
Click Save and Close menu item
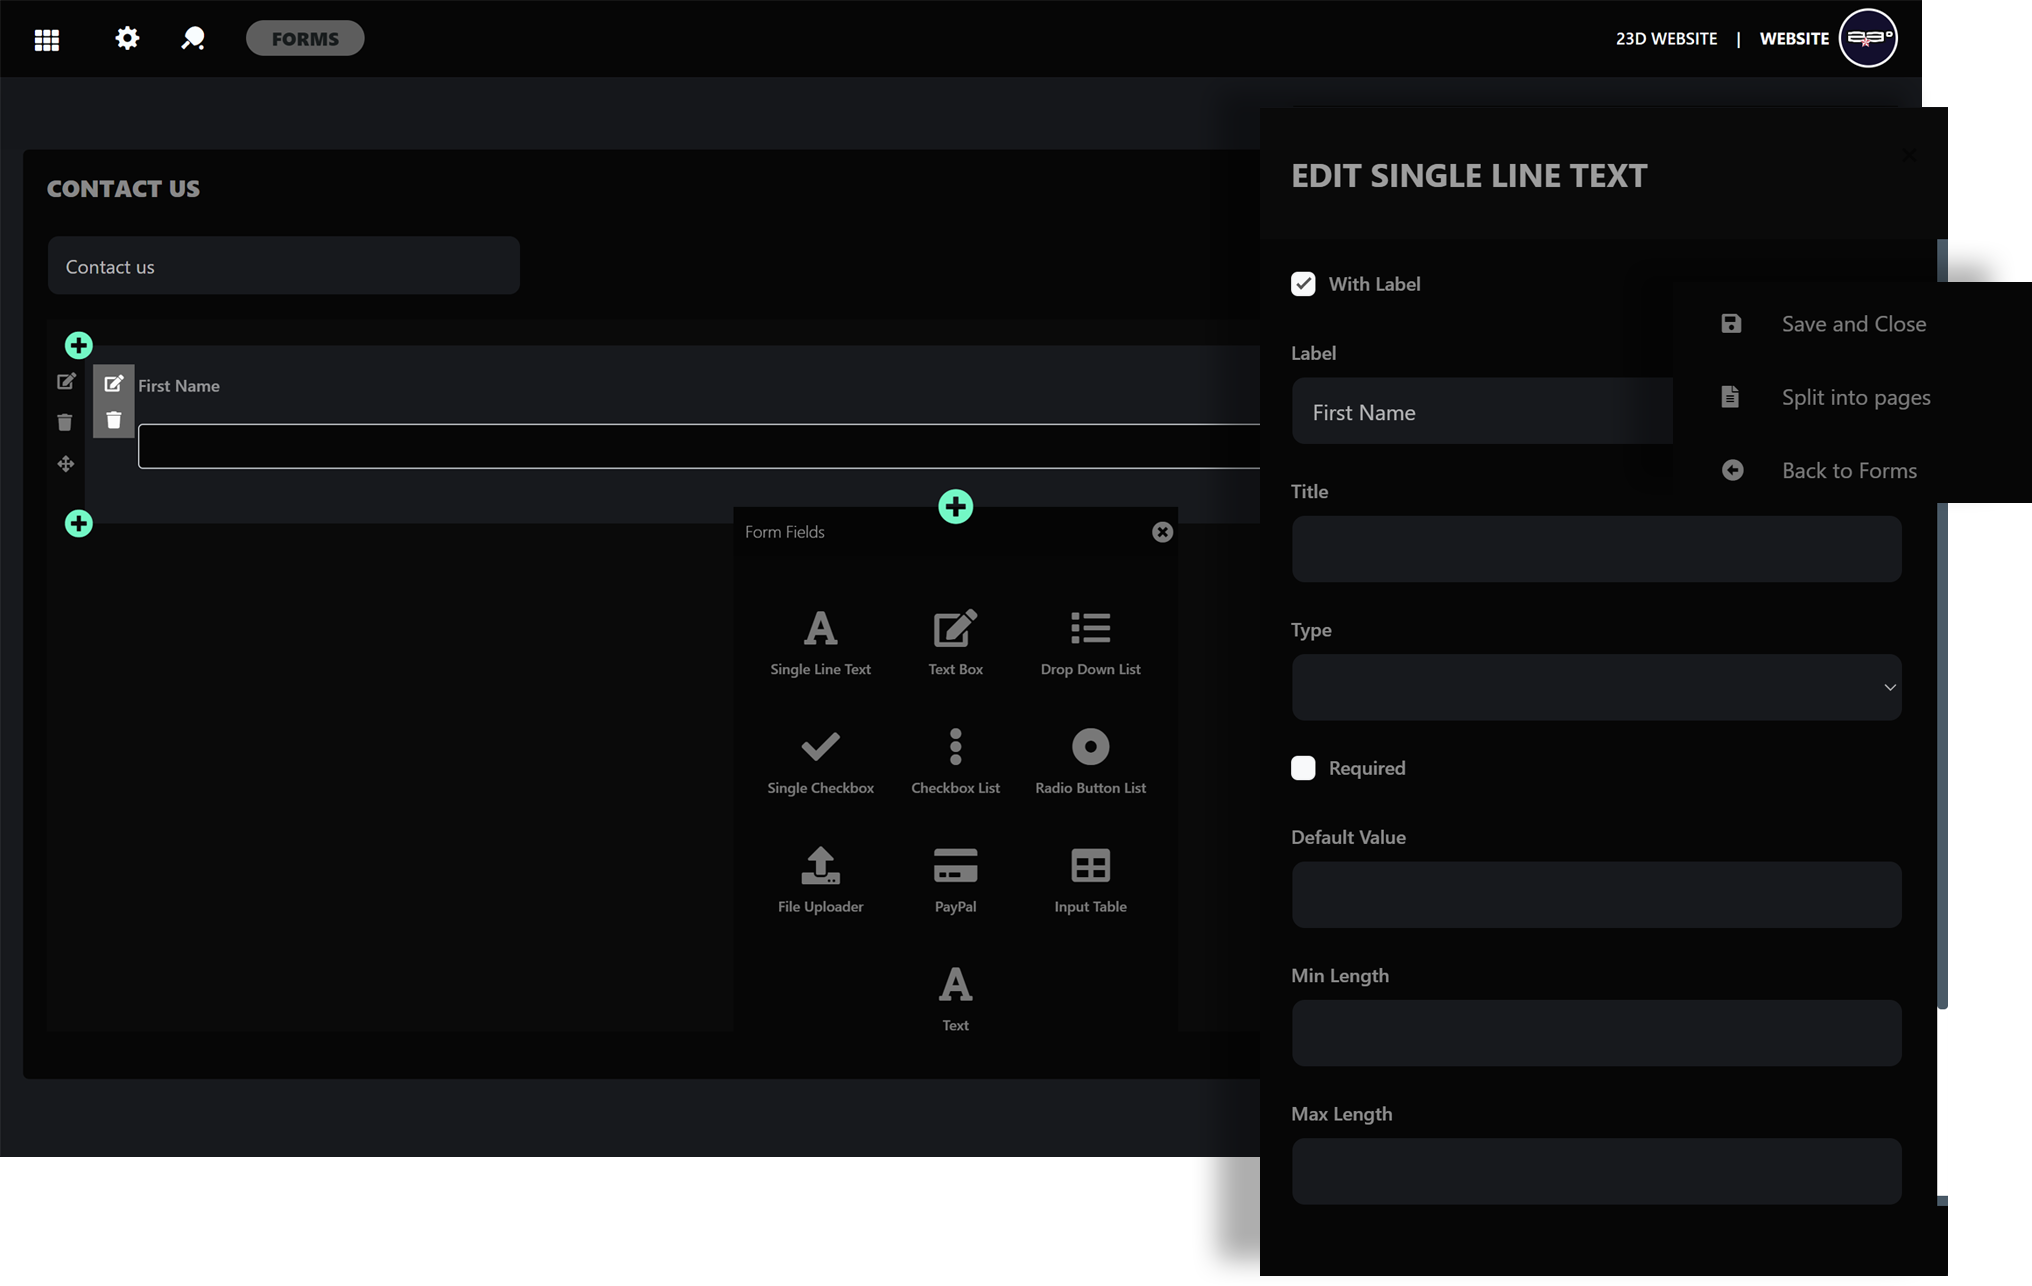tap(1852, 324)
